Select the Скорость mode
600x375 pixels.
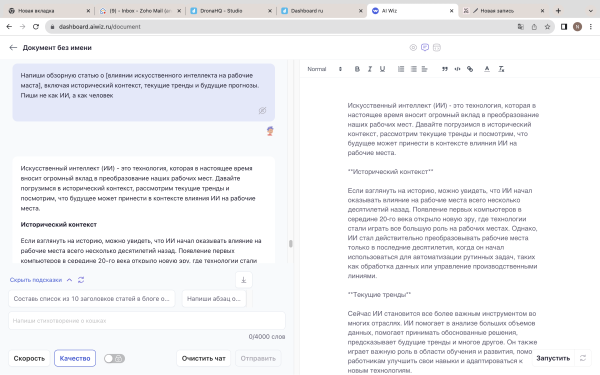[29, 358]
